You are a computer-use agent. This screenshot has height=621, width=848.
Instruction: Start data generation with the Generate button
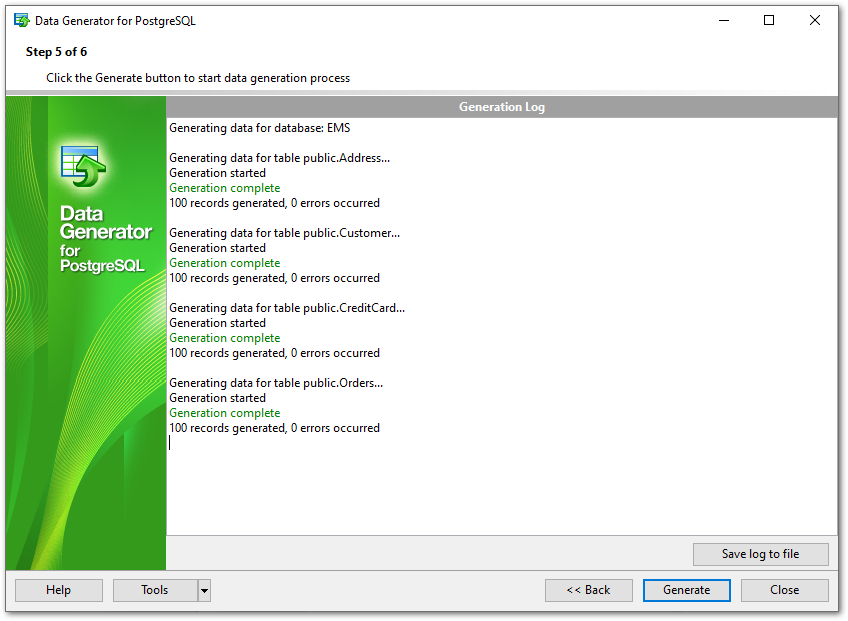point(686,590)
